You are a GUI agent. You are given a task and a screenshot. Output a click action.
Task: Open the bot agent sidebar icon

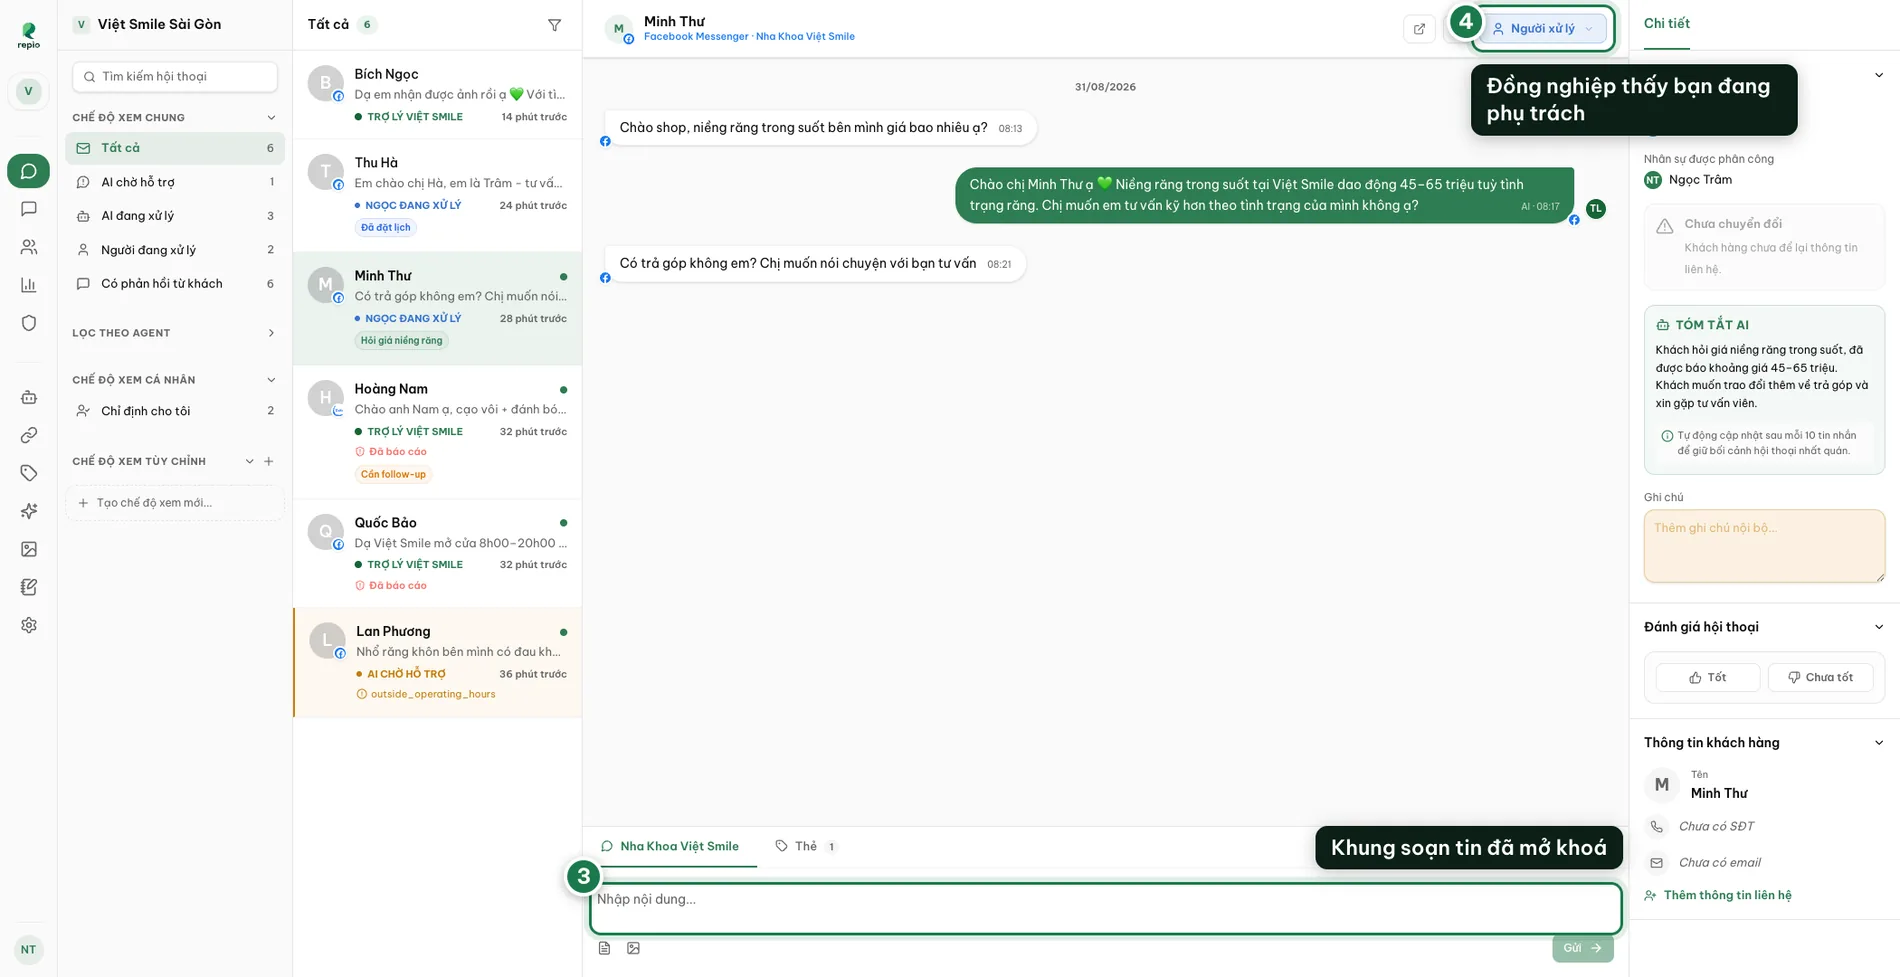coord(29,397)
